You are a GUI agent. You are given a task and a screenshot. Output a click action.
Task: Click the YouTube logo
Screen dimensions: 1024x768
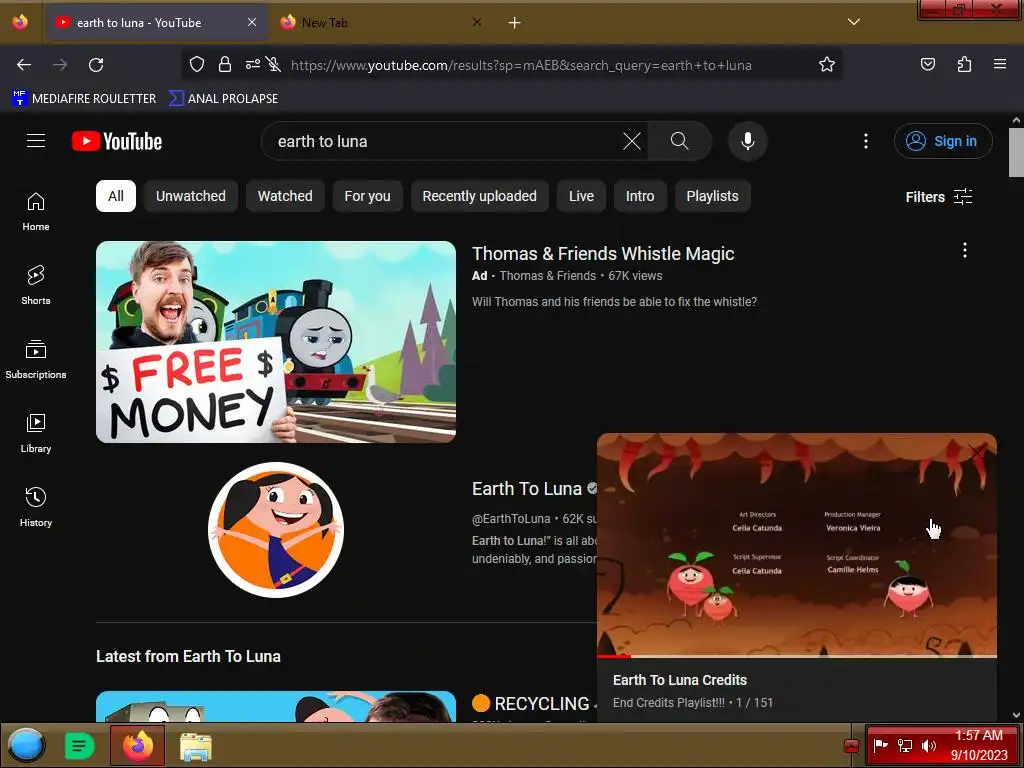[117, 141]
